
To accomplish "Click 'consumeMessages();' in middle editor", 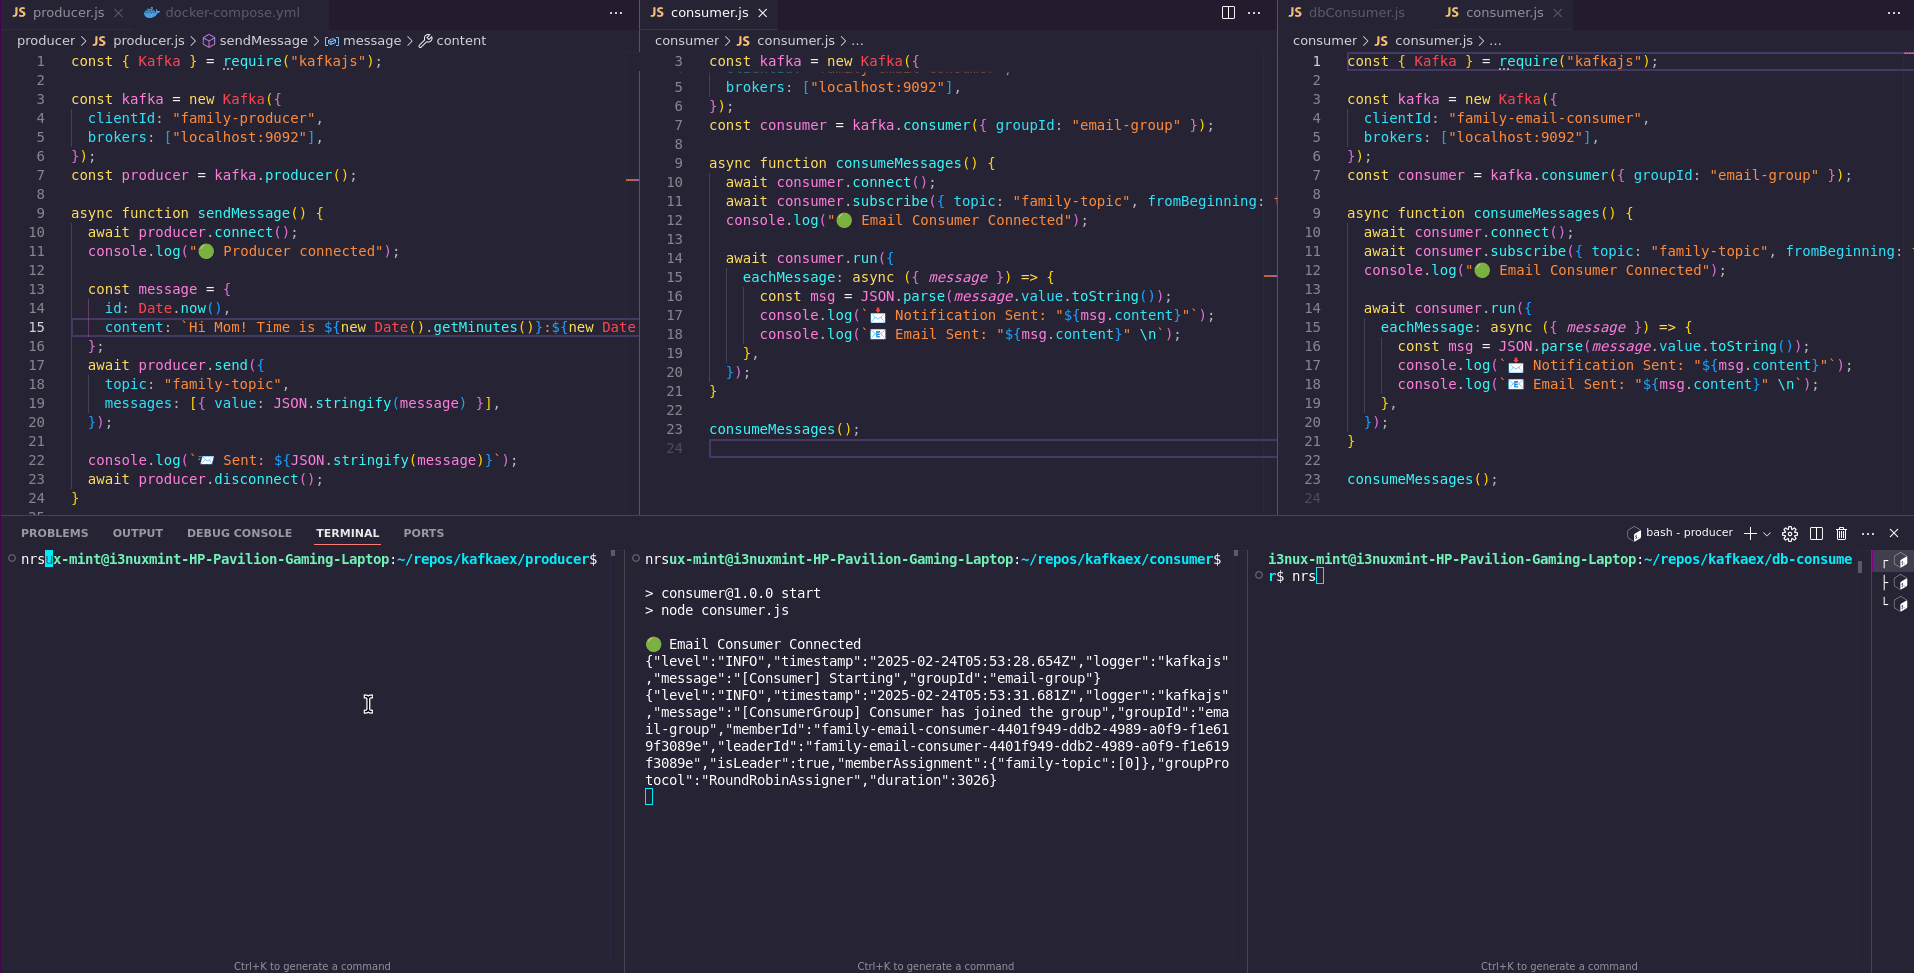I will (x=784, y=429).
